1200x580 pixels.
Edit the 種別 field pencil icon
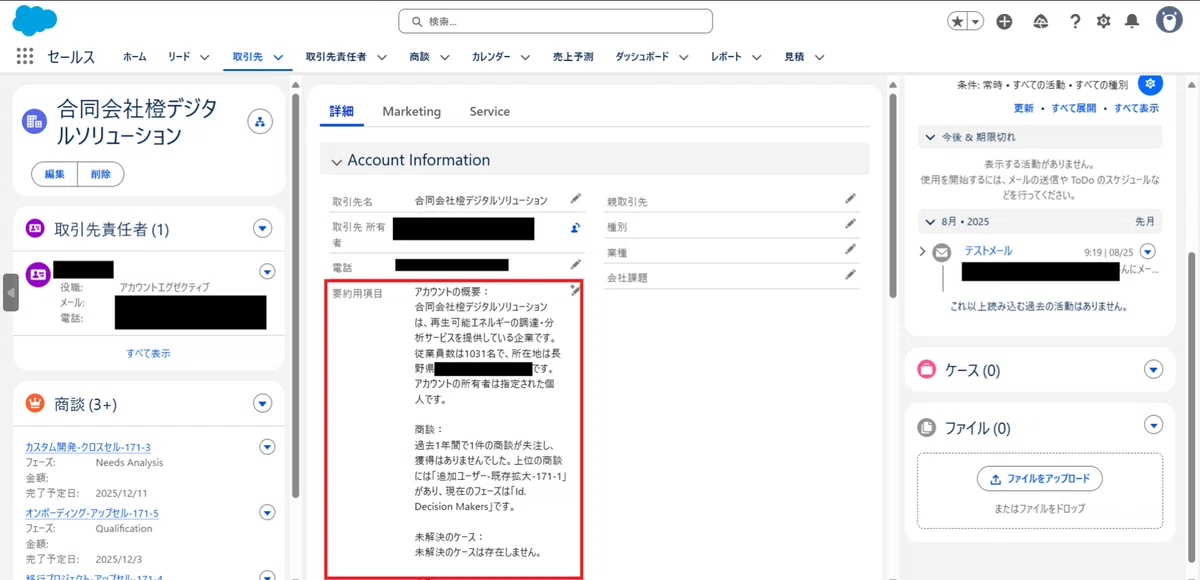851,224
